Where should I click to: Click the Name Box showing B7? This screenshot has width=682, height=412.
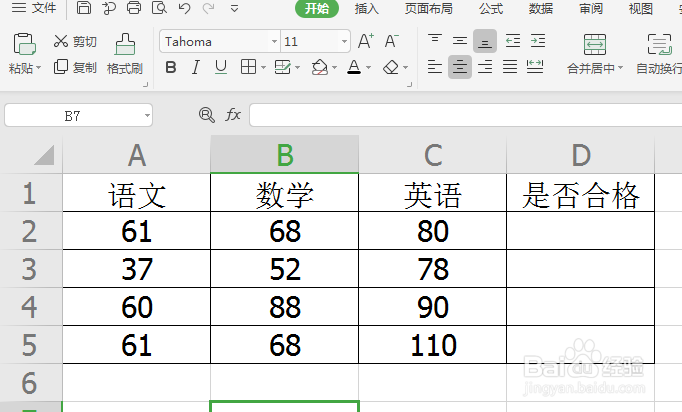click(78, 115)
